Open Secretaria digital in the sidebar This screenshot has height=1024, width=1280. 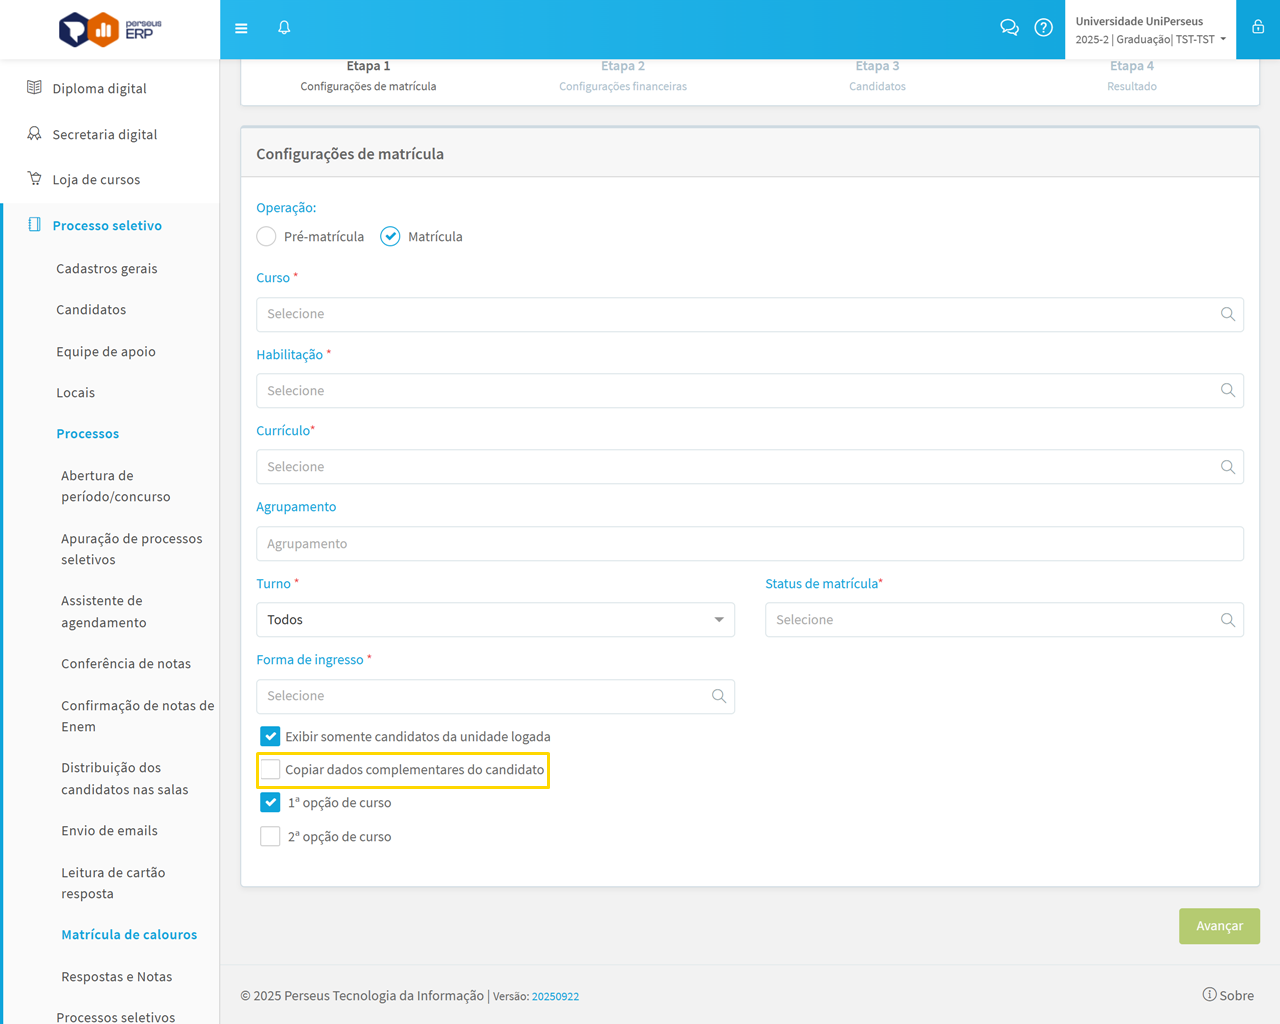coord(105,134)
